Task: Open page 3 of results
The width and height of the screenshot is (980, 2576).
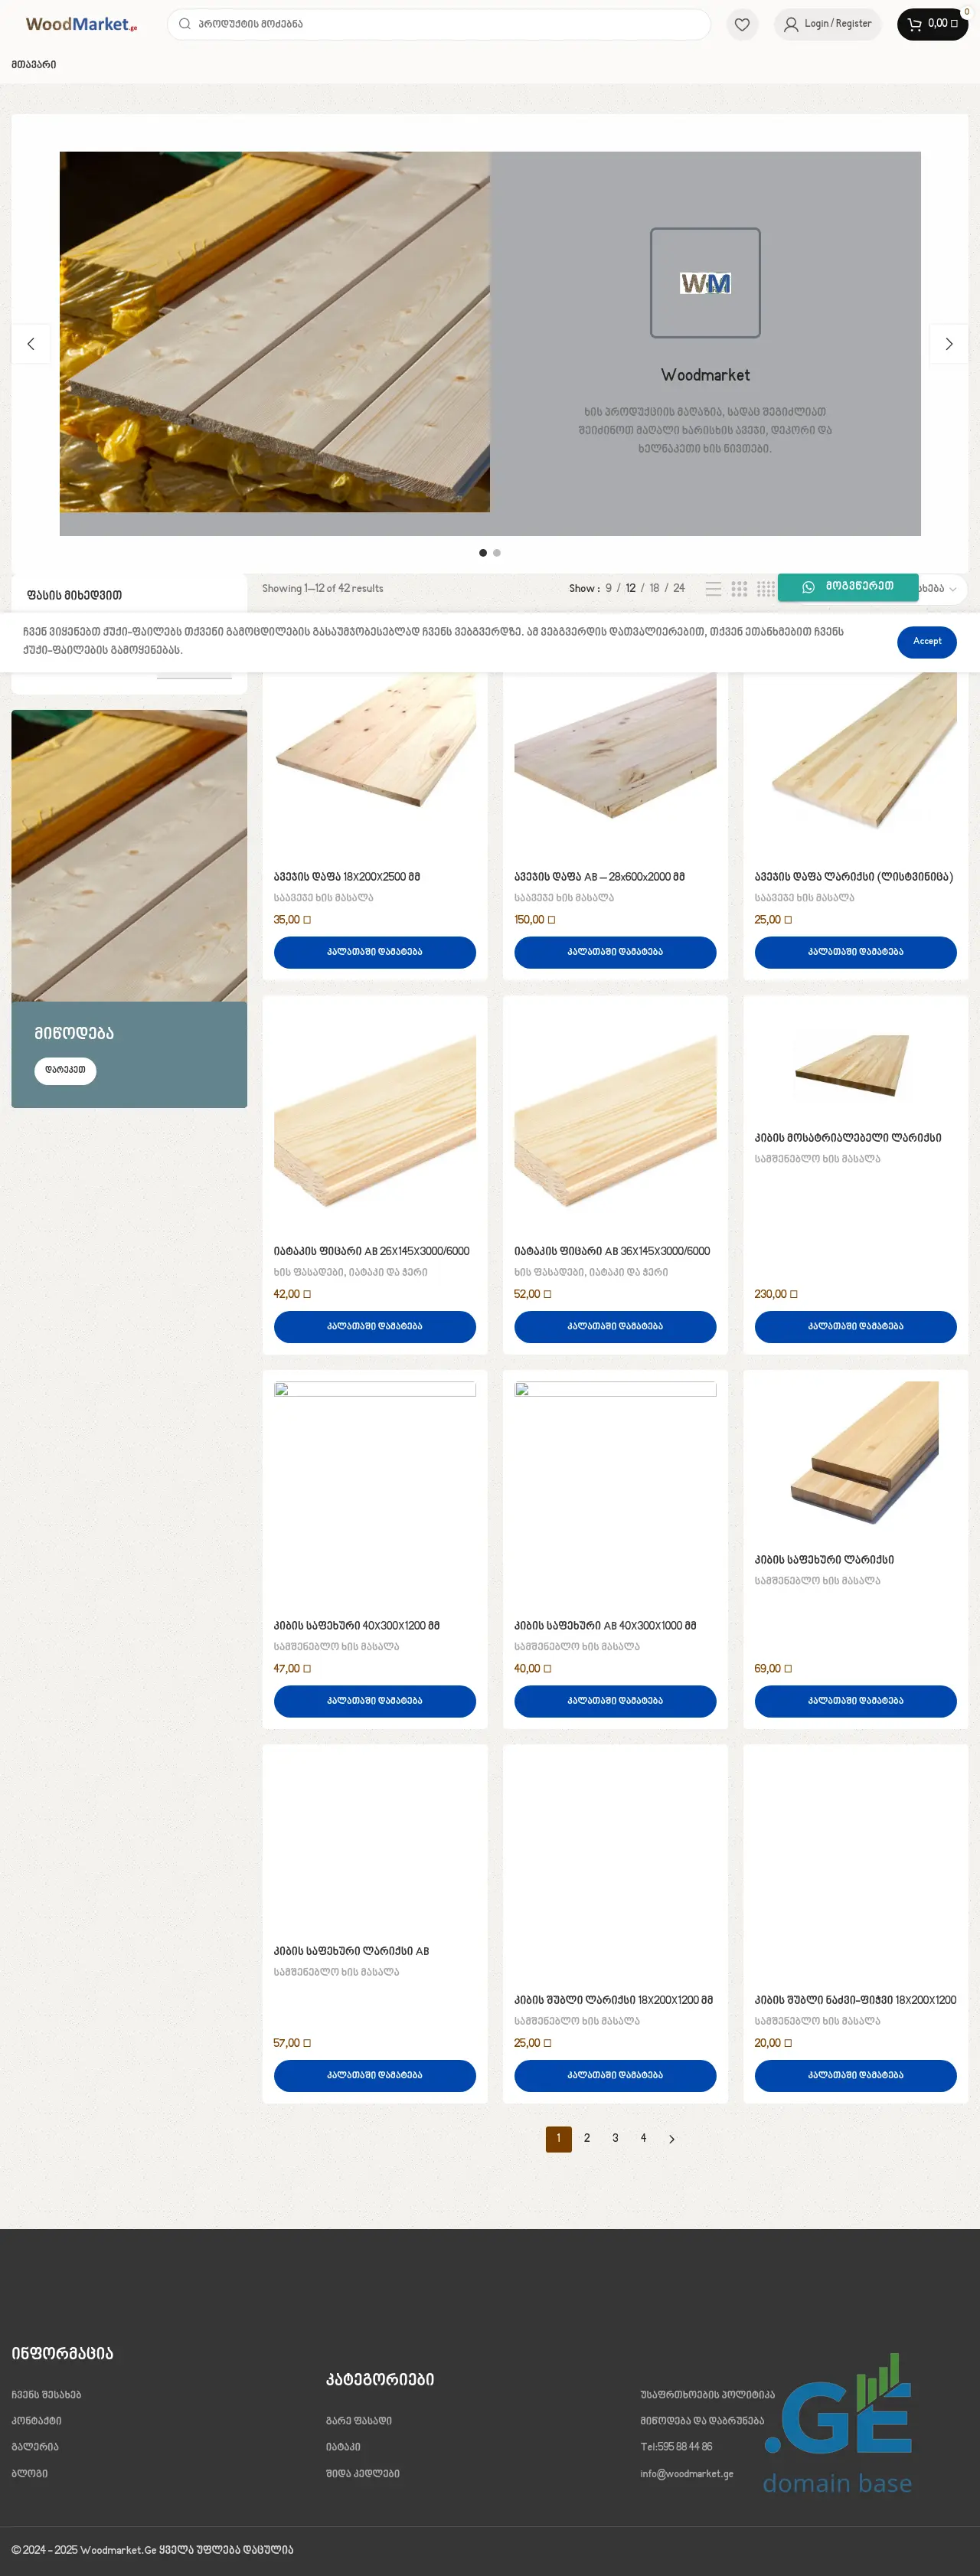Action: 615,2138
